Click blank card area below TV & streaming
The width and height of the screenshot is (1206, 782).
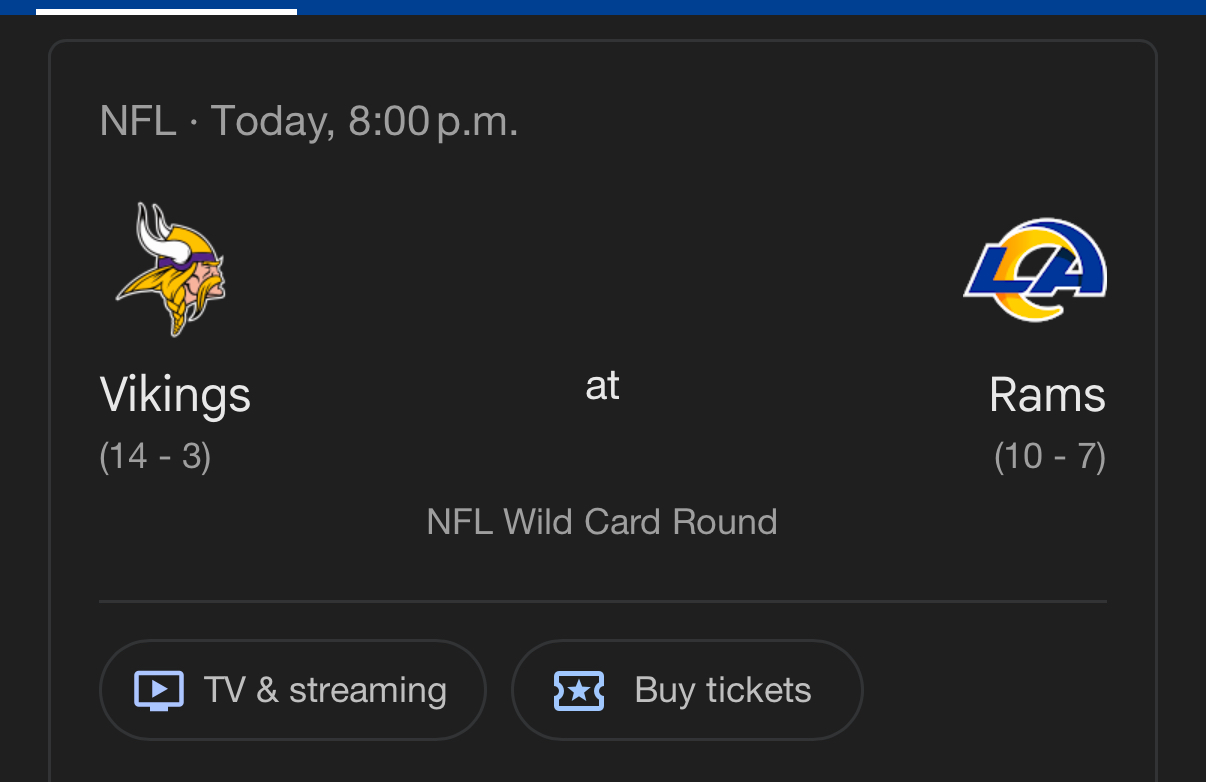pos(292,762)
